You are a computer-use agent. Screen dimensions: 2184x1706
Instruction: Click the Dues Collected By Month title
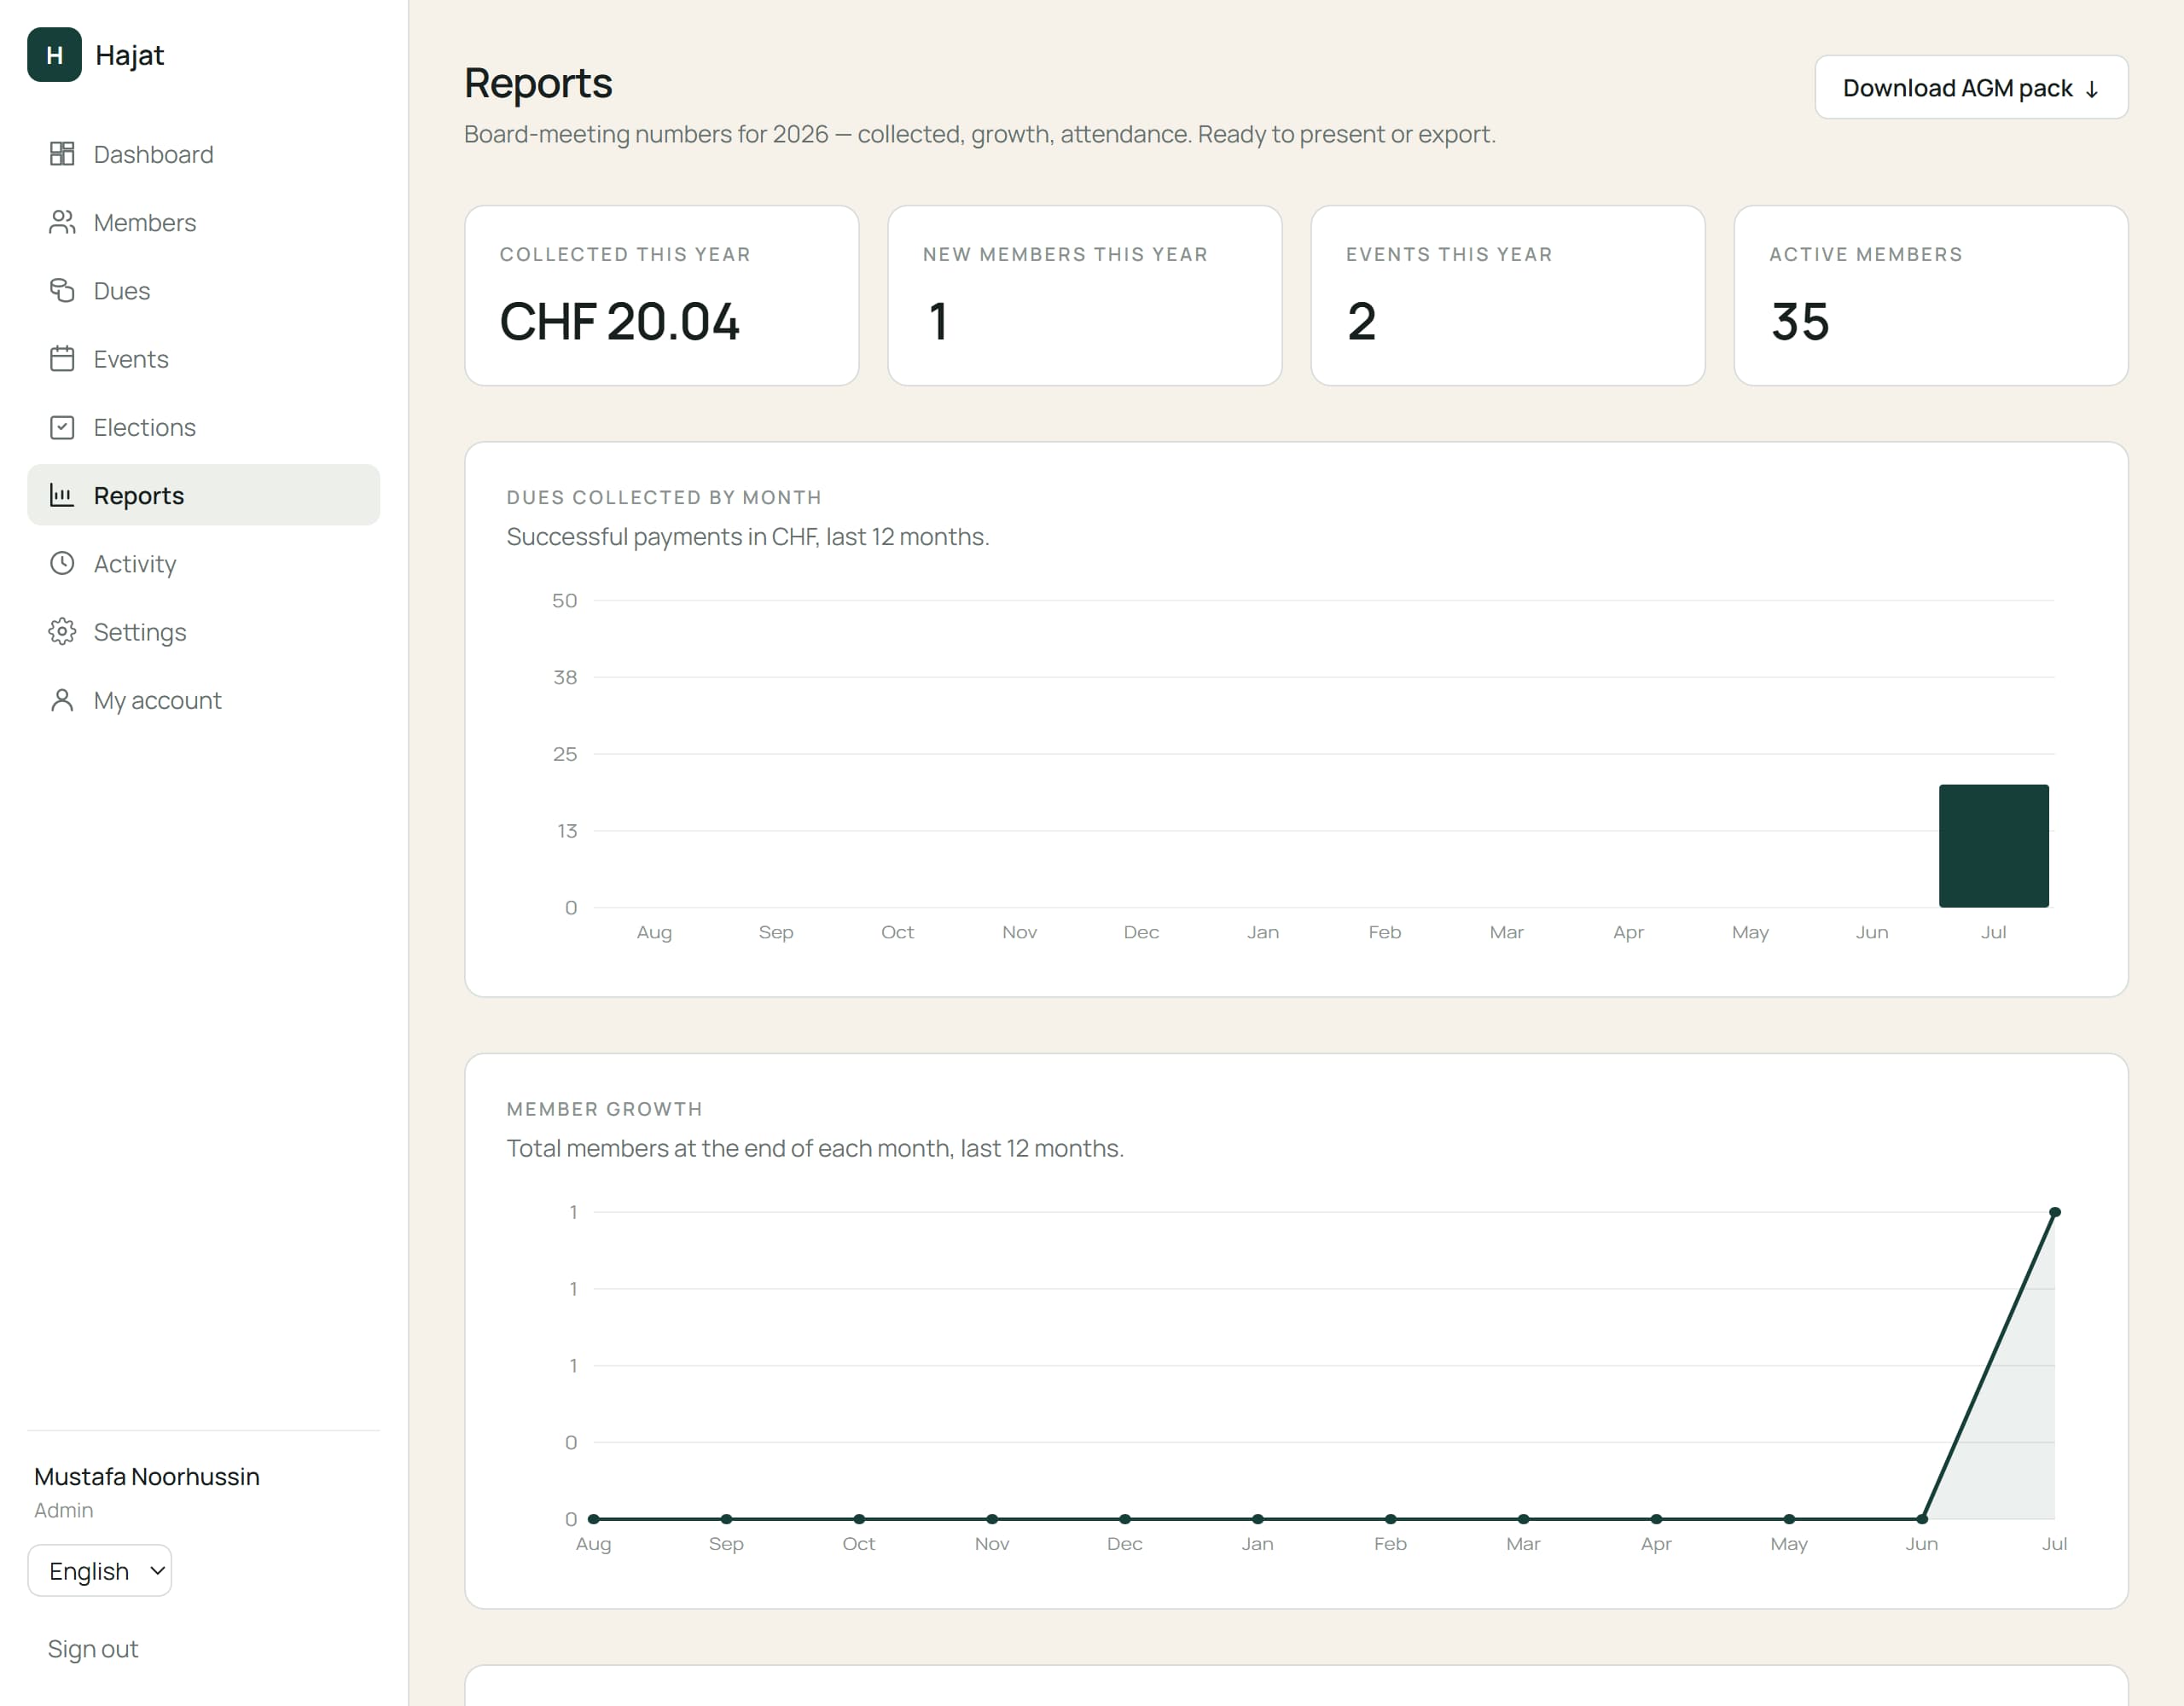pos(664,498)
